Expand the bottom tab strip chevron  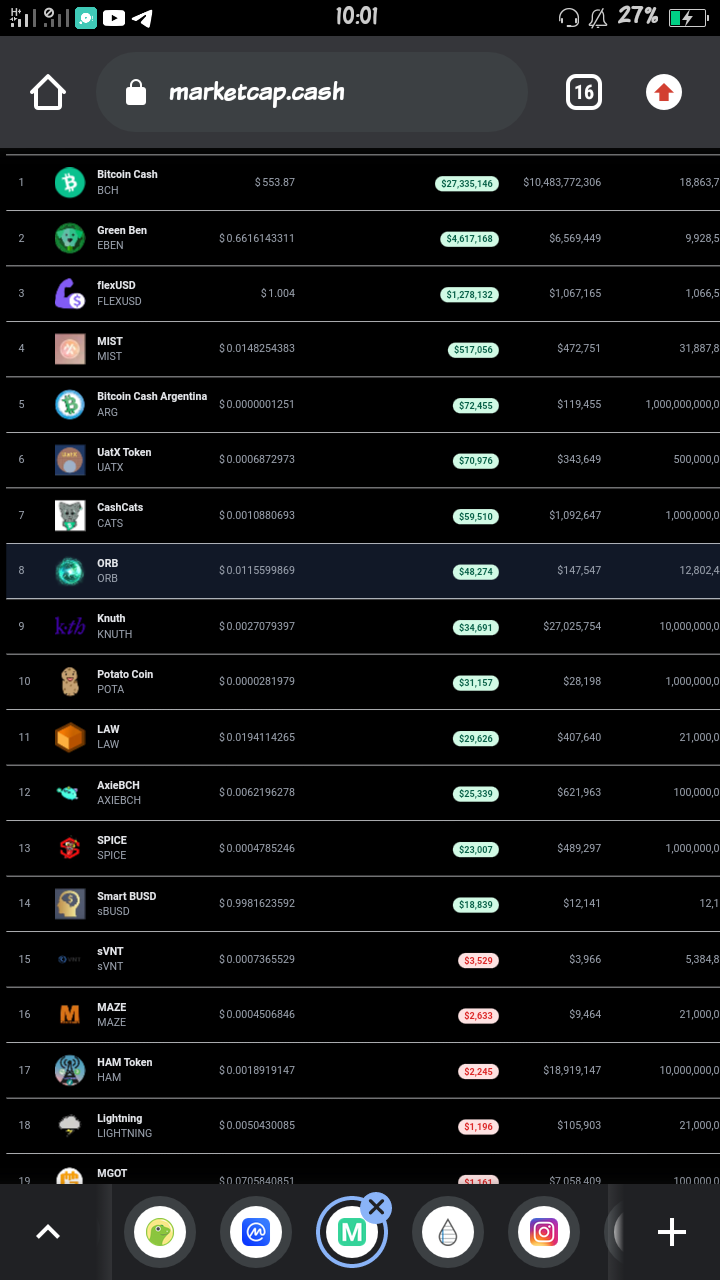tap(48, 1232)
